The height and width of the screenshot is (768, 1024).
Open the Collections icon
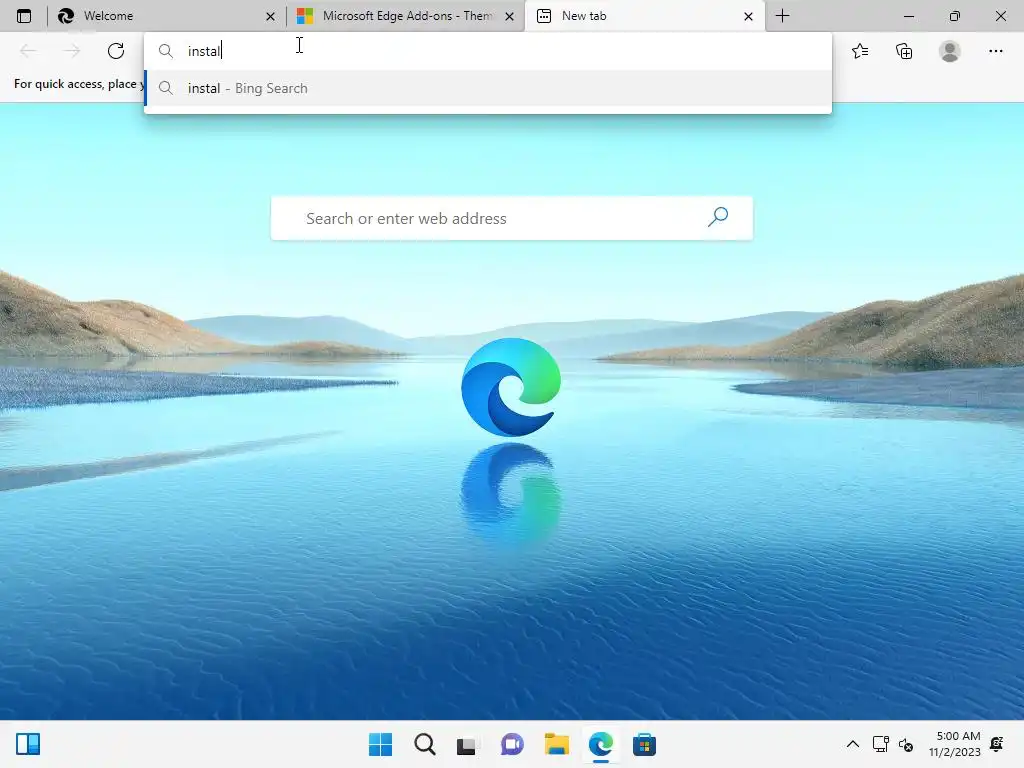[904, 51]
